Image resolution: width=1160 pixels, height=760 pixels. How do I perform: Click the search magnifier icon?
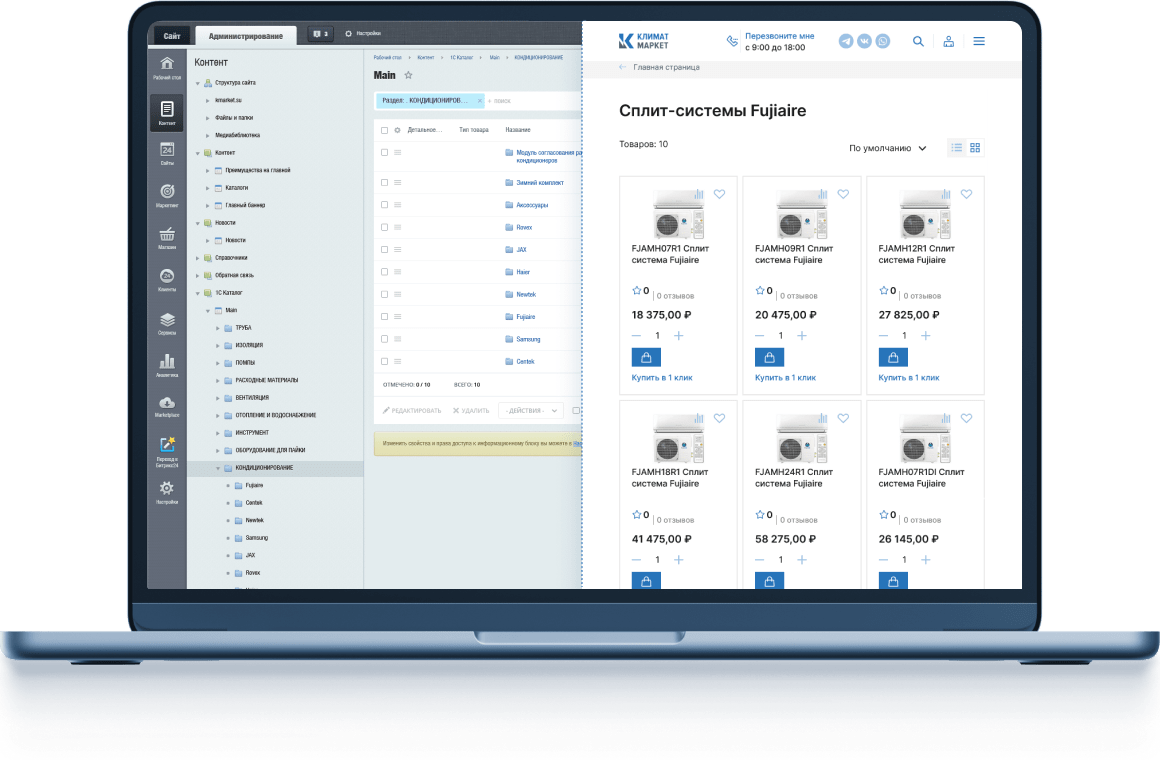click(x=918, y=41)
